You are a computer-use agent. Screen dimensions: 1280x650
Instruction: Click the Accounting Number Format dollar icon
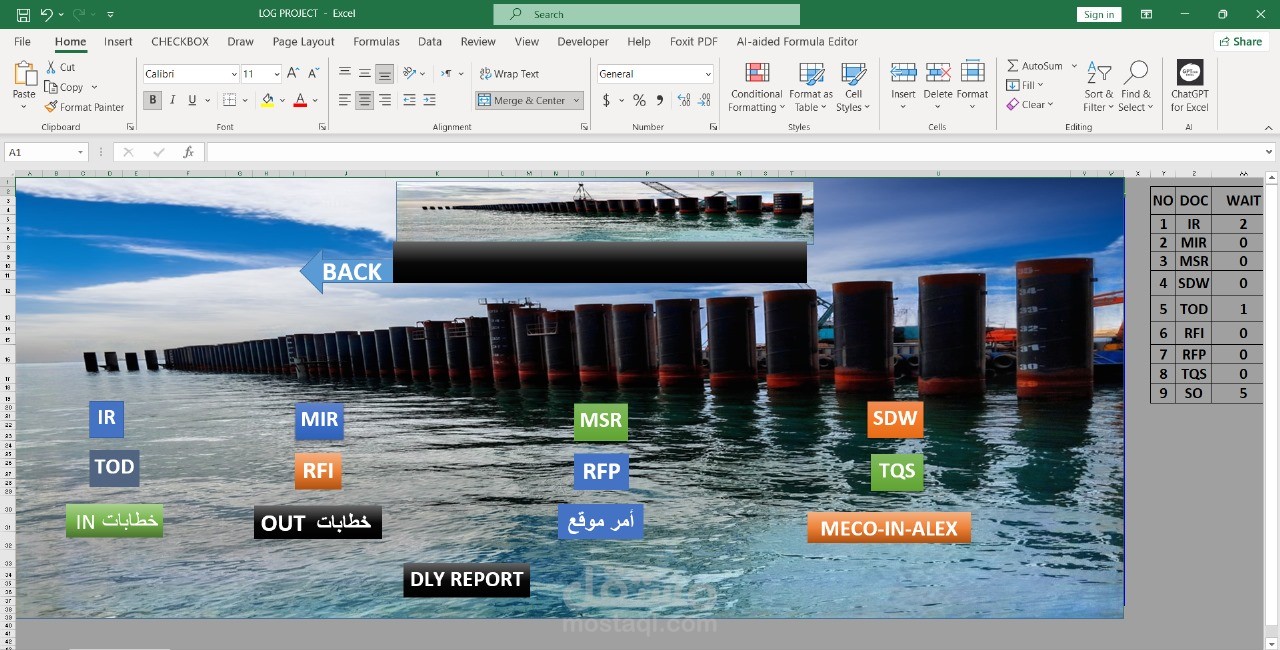606,100
